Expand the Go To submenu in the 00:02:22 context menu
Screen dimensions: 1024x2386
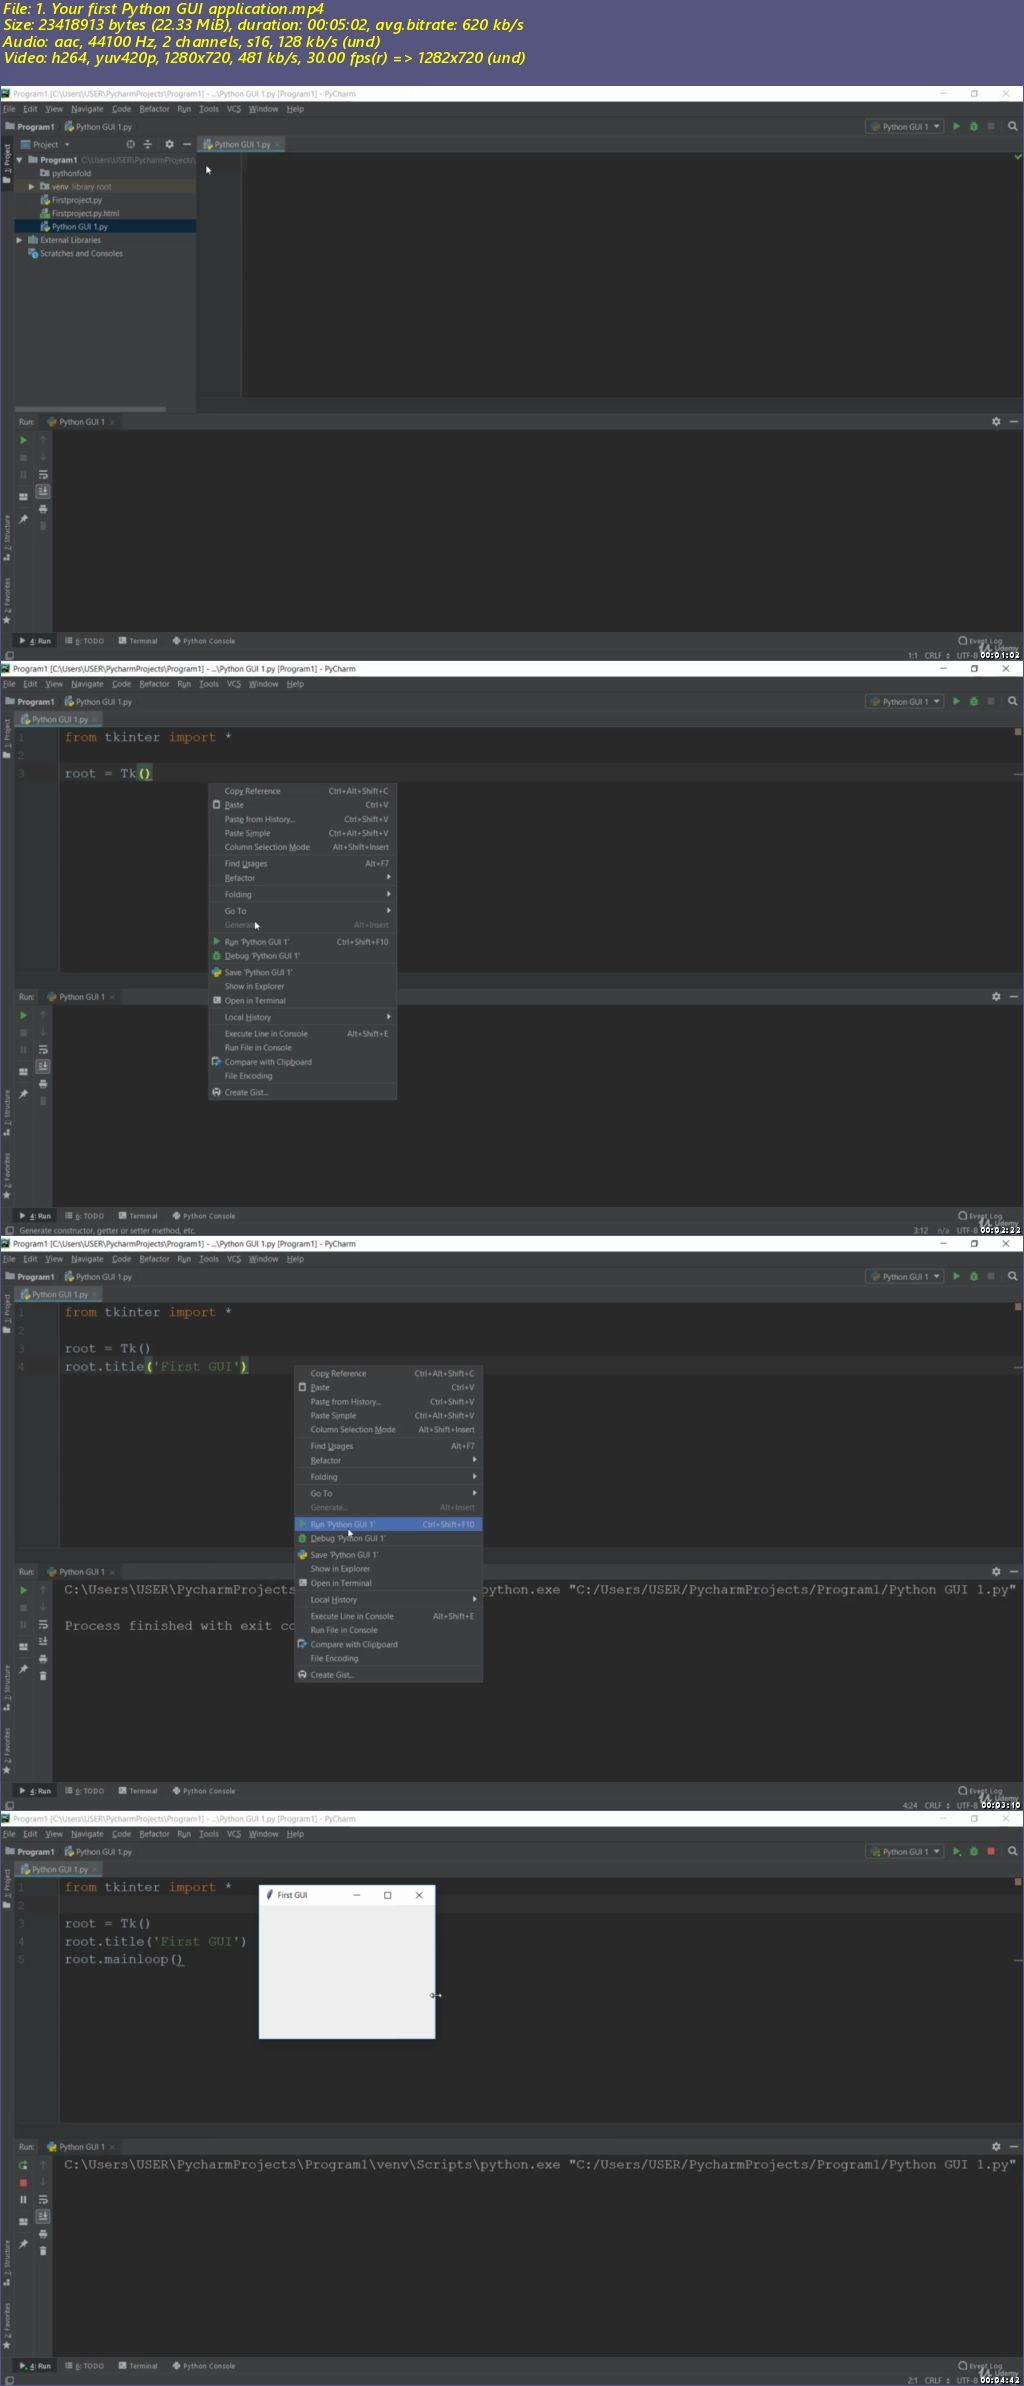coord(303,911)
